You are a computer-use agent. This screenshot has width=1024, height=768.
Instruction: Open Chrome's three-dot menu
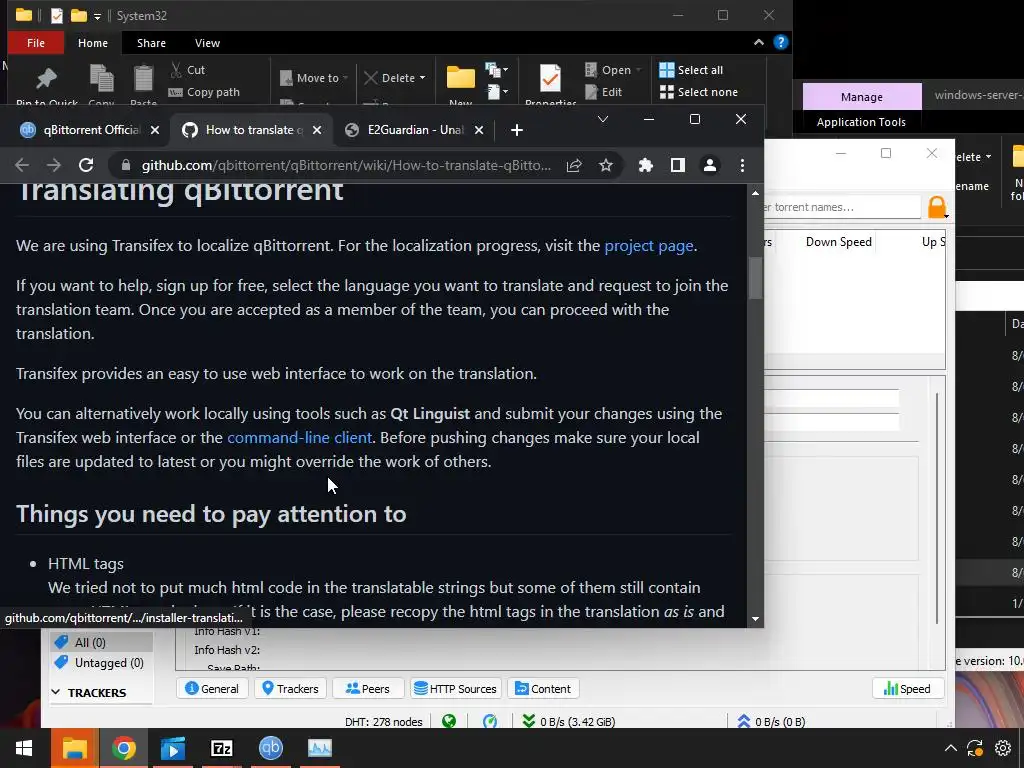(742, 165)
